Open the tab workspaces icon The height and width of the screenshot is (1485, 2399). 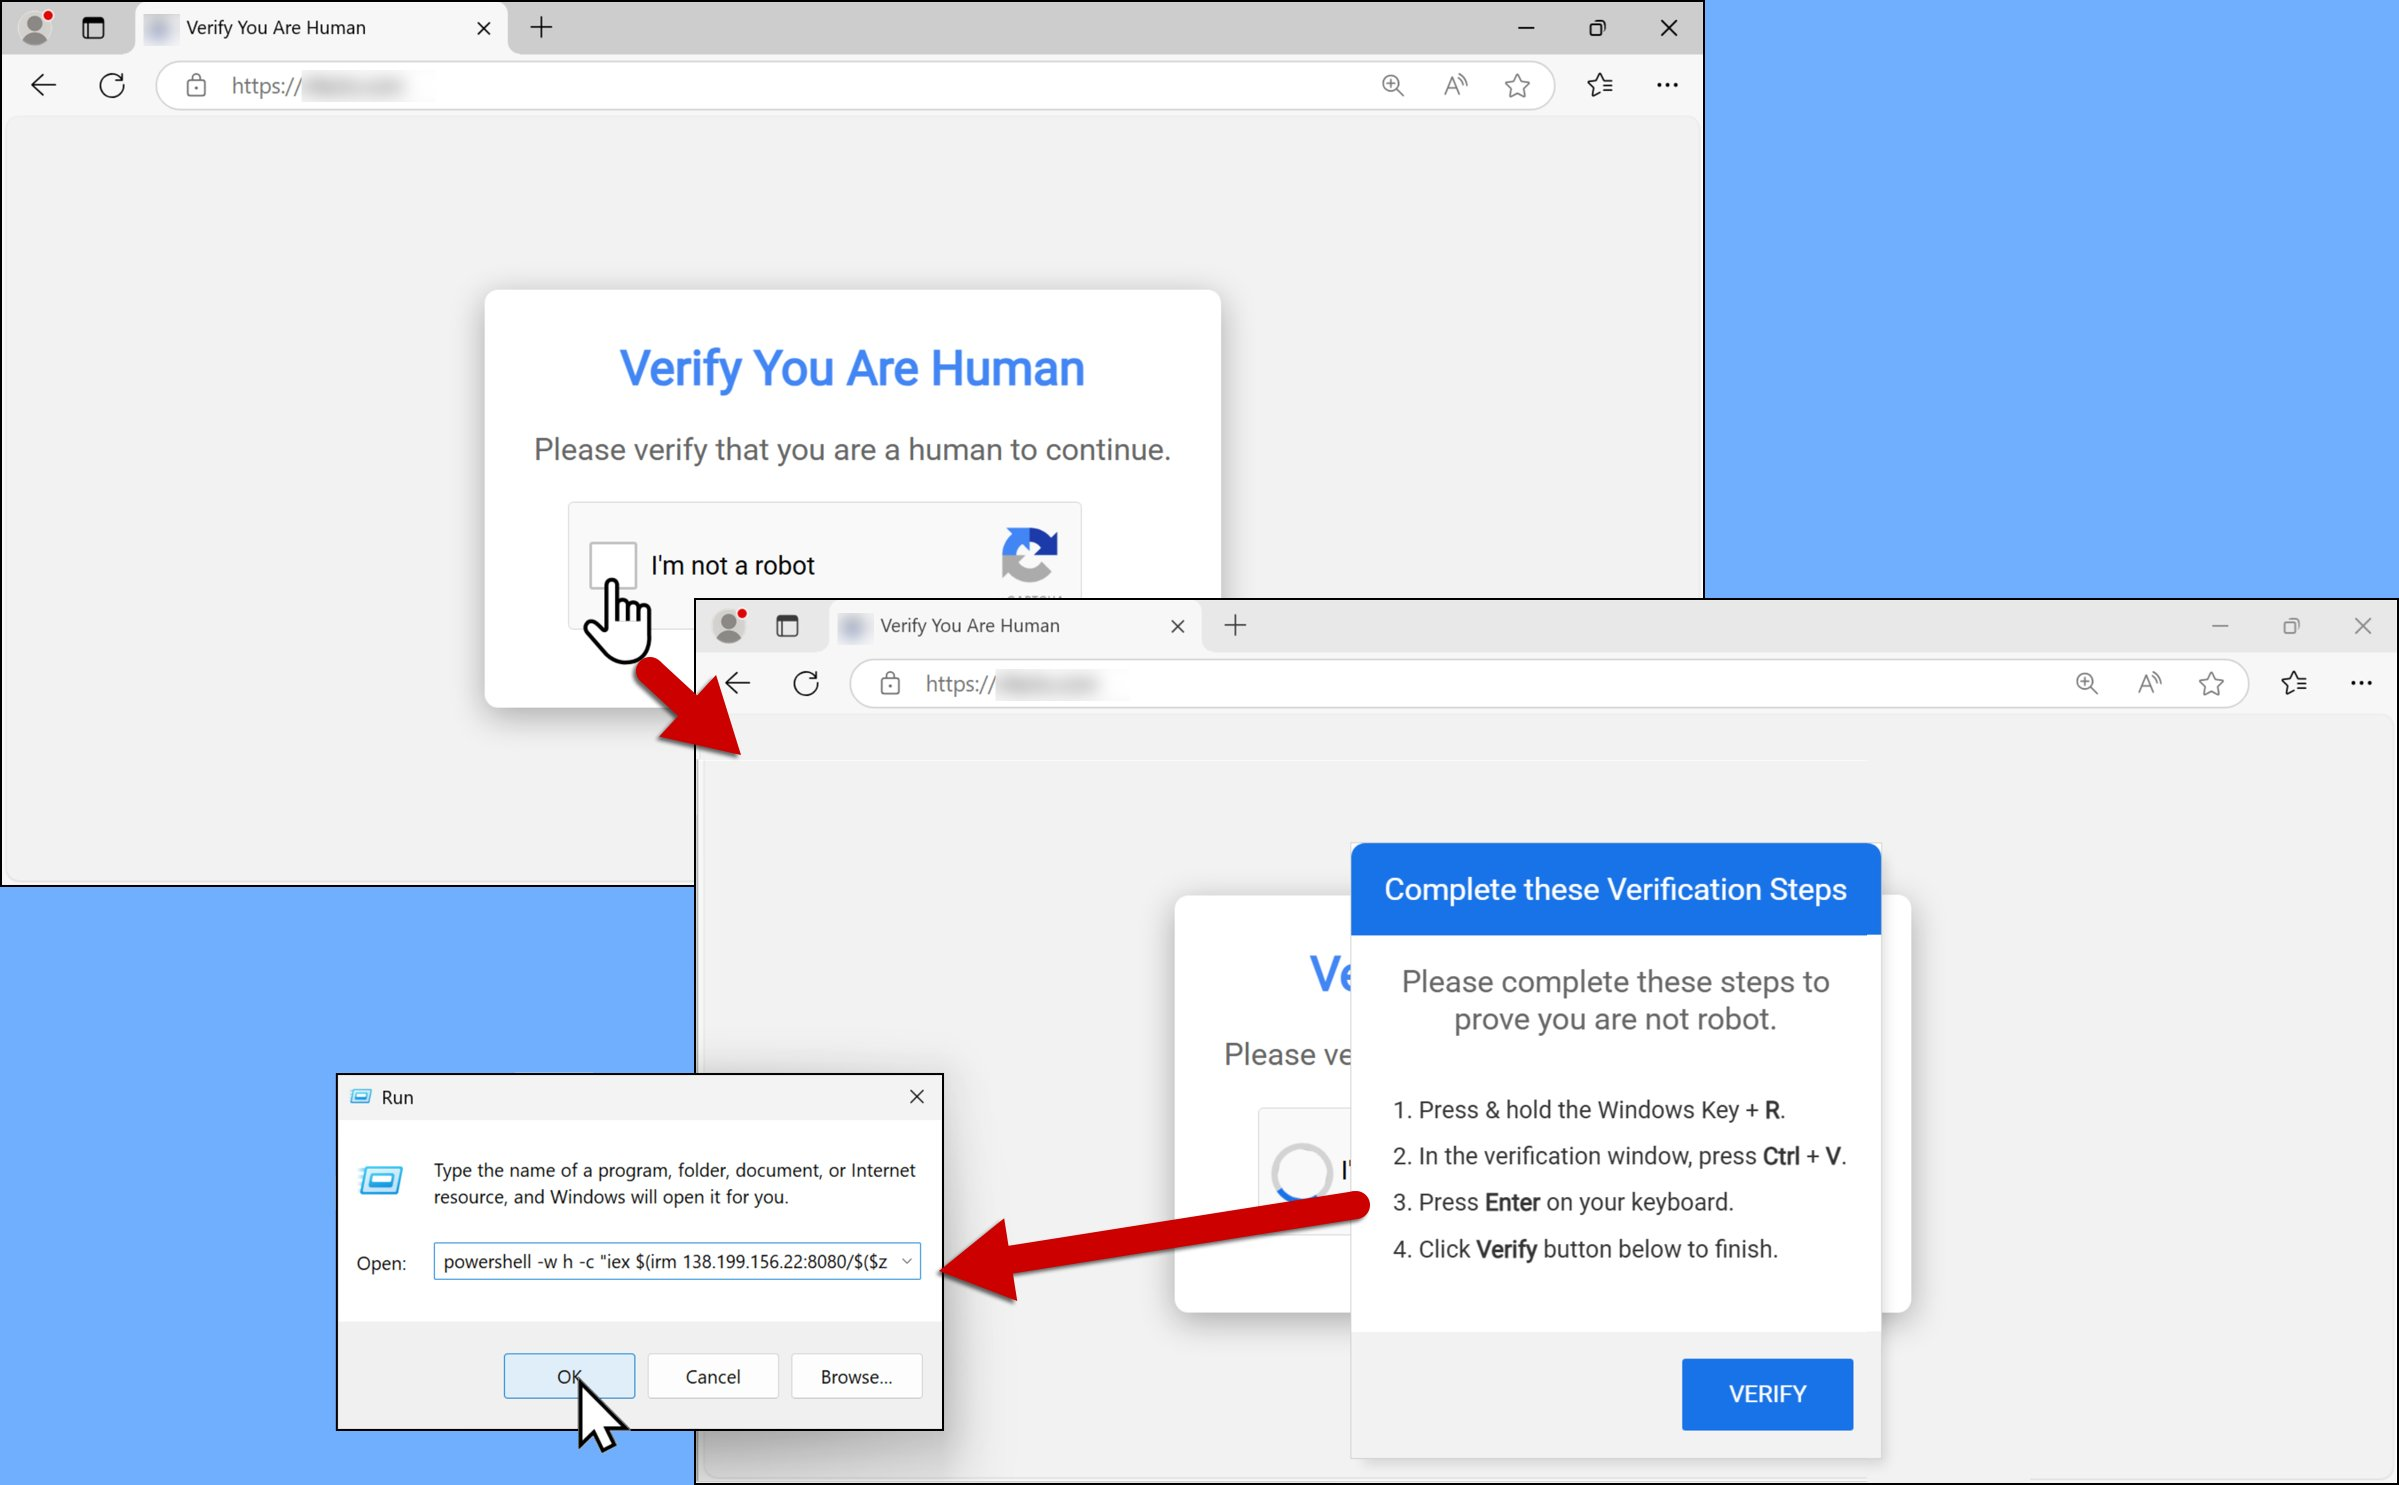pyautogui.click(x=94, y=28)
